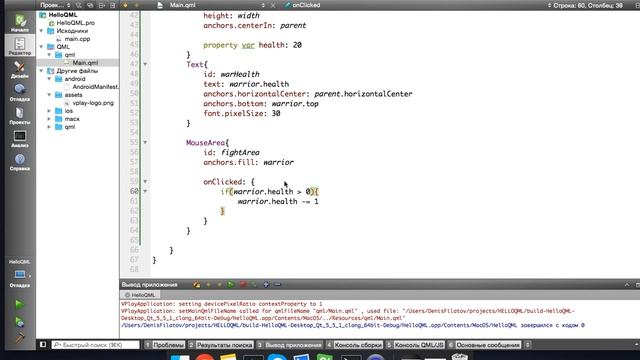
Task: Click the Start Debugging button
Action: coord(19,322)
